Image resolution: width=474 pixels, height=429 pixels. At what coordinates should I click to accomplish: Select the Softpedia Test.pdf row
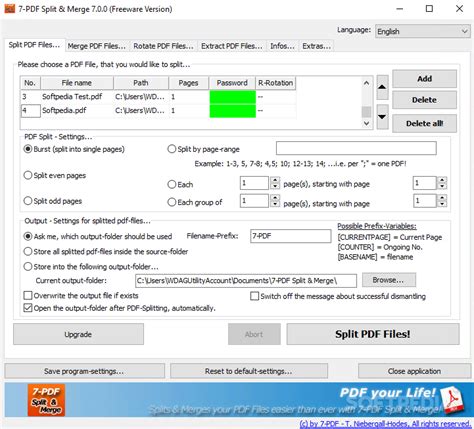[x=158, y=97]
